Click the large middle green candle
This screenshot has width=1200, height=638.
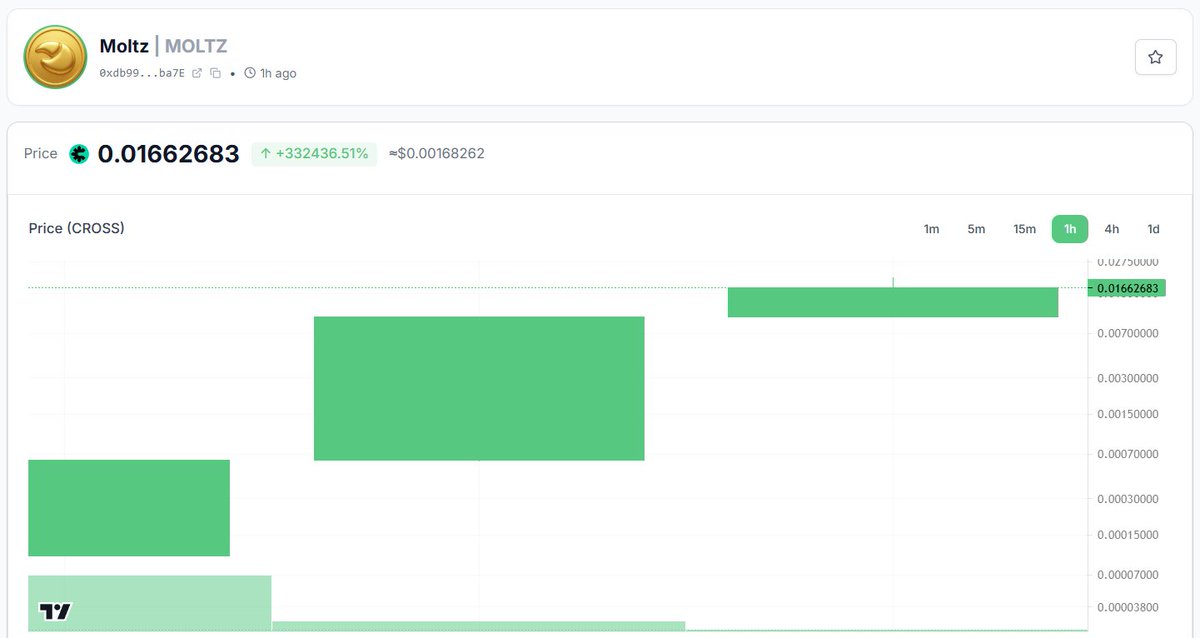[479, 388]
